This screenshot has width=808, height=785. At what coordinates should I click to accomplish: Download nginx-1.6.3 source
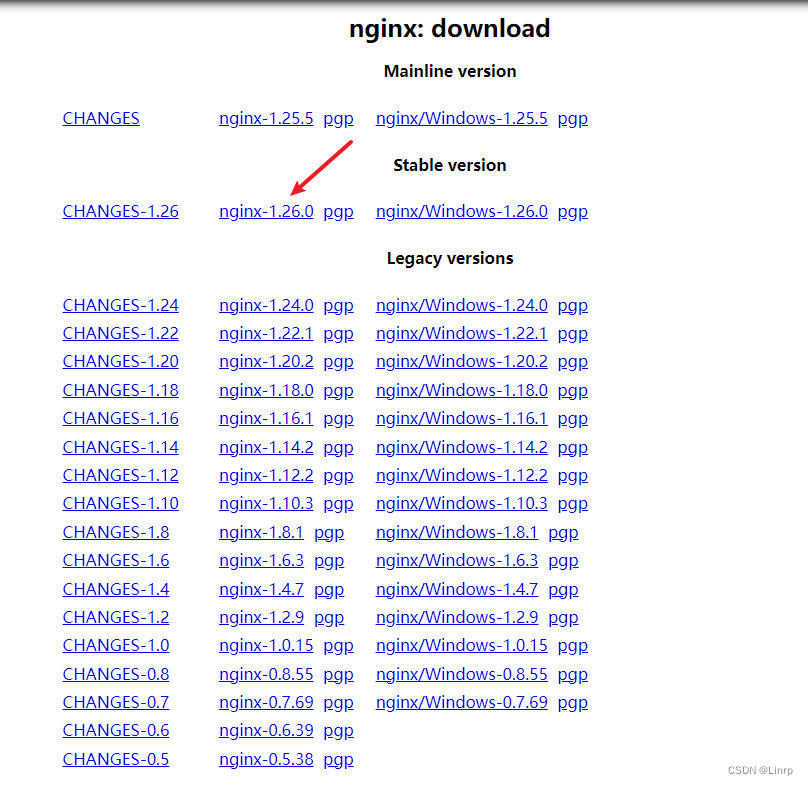pos(261,560)
